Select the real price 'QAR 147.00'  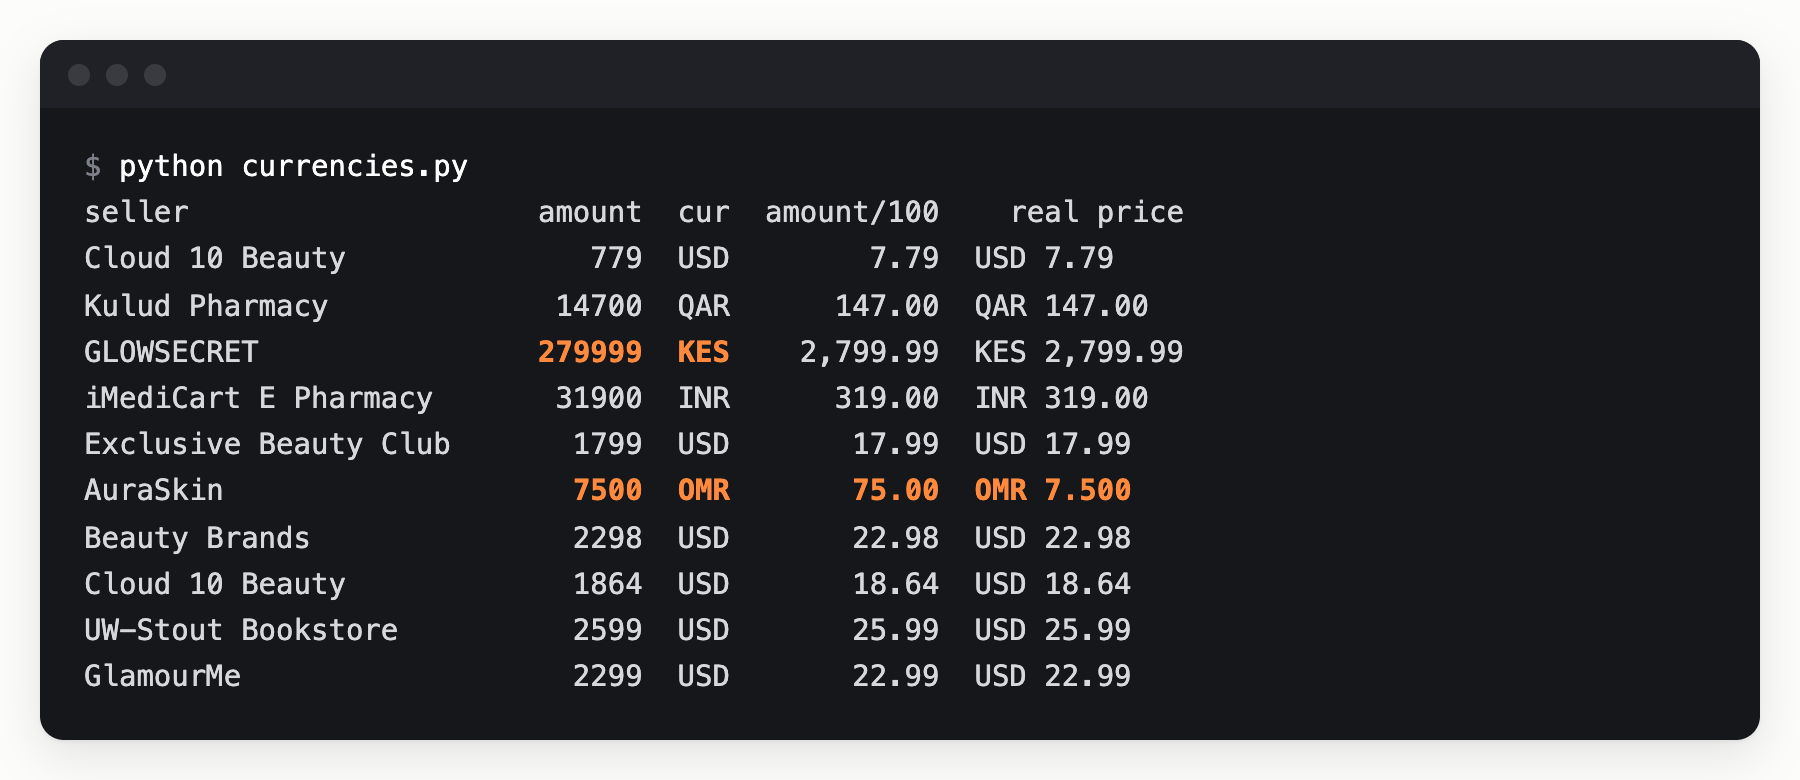click(x=1062, y=305)
